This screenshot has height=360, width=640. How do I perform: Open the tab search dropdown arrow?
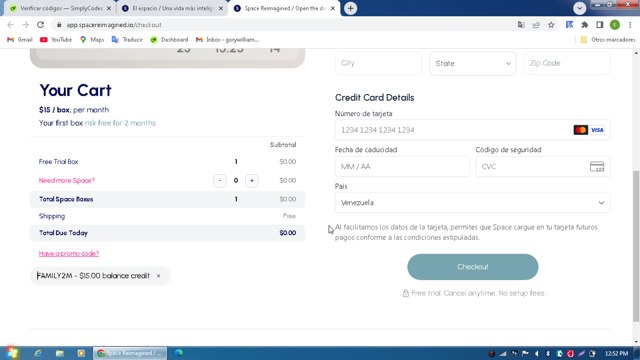579,8
